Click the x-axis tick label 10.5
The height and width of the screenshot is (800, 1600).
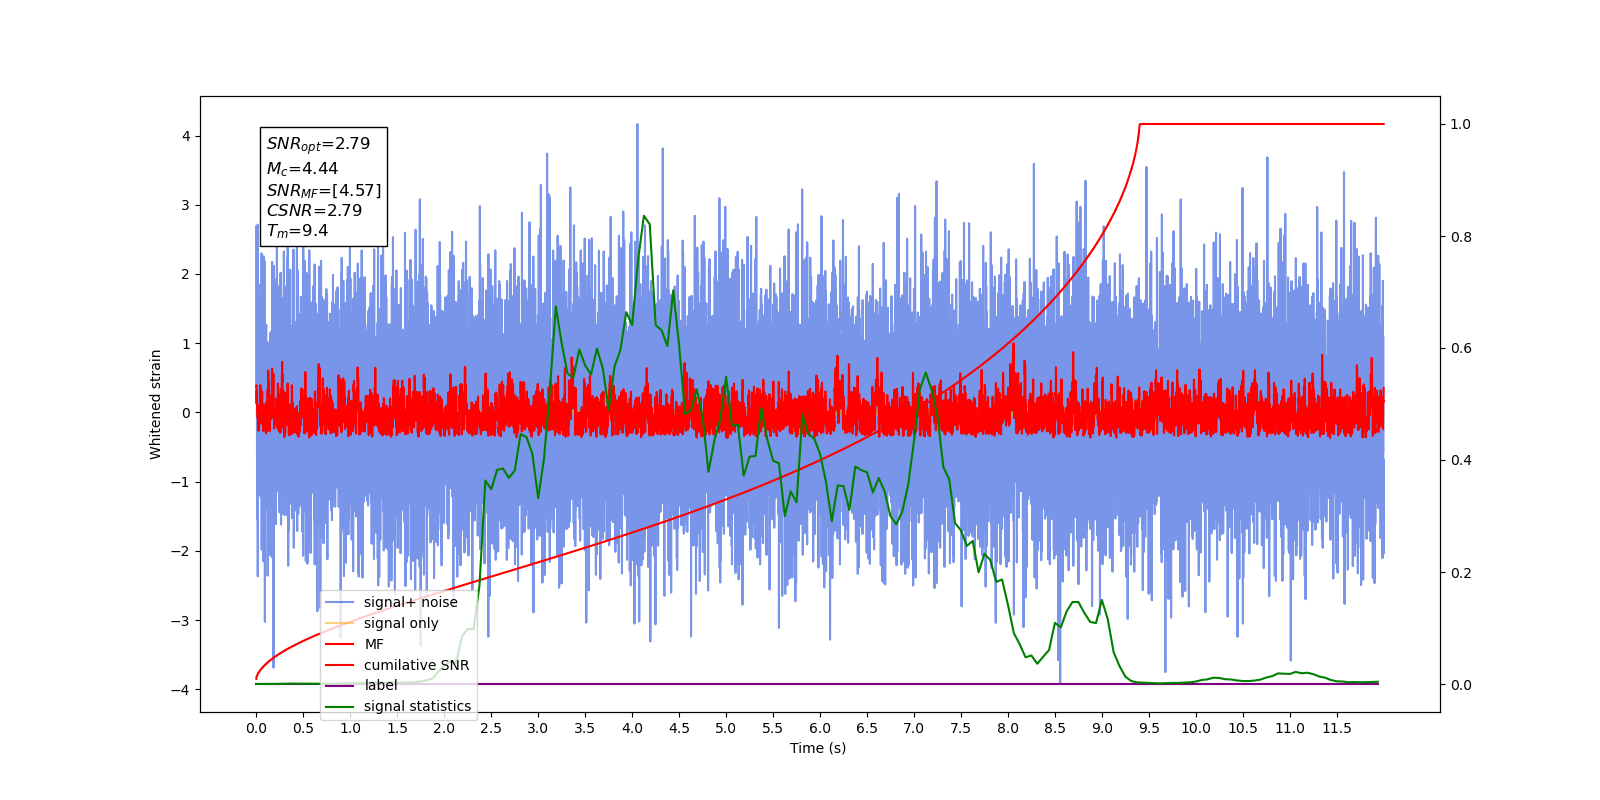point(1243,728)
